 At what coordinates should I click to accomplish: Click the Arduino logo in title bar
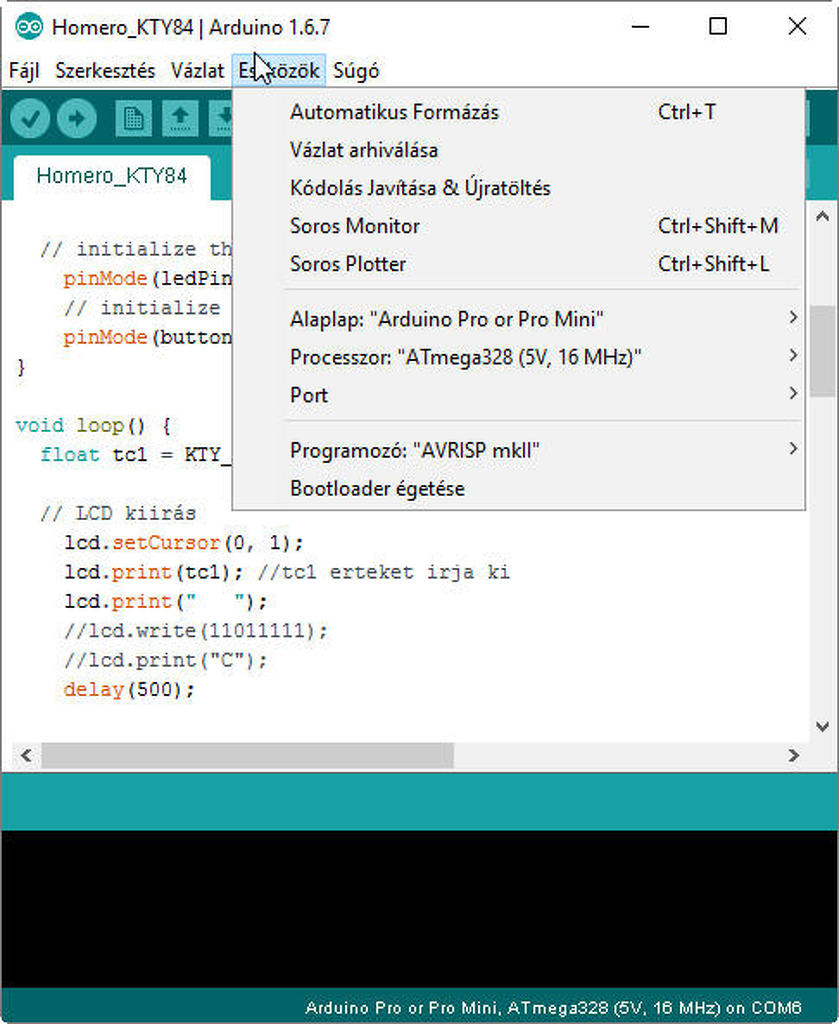tap(28, 27)
